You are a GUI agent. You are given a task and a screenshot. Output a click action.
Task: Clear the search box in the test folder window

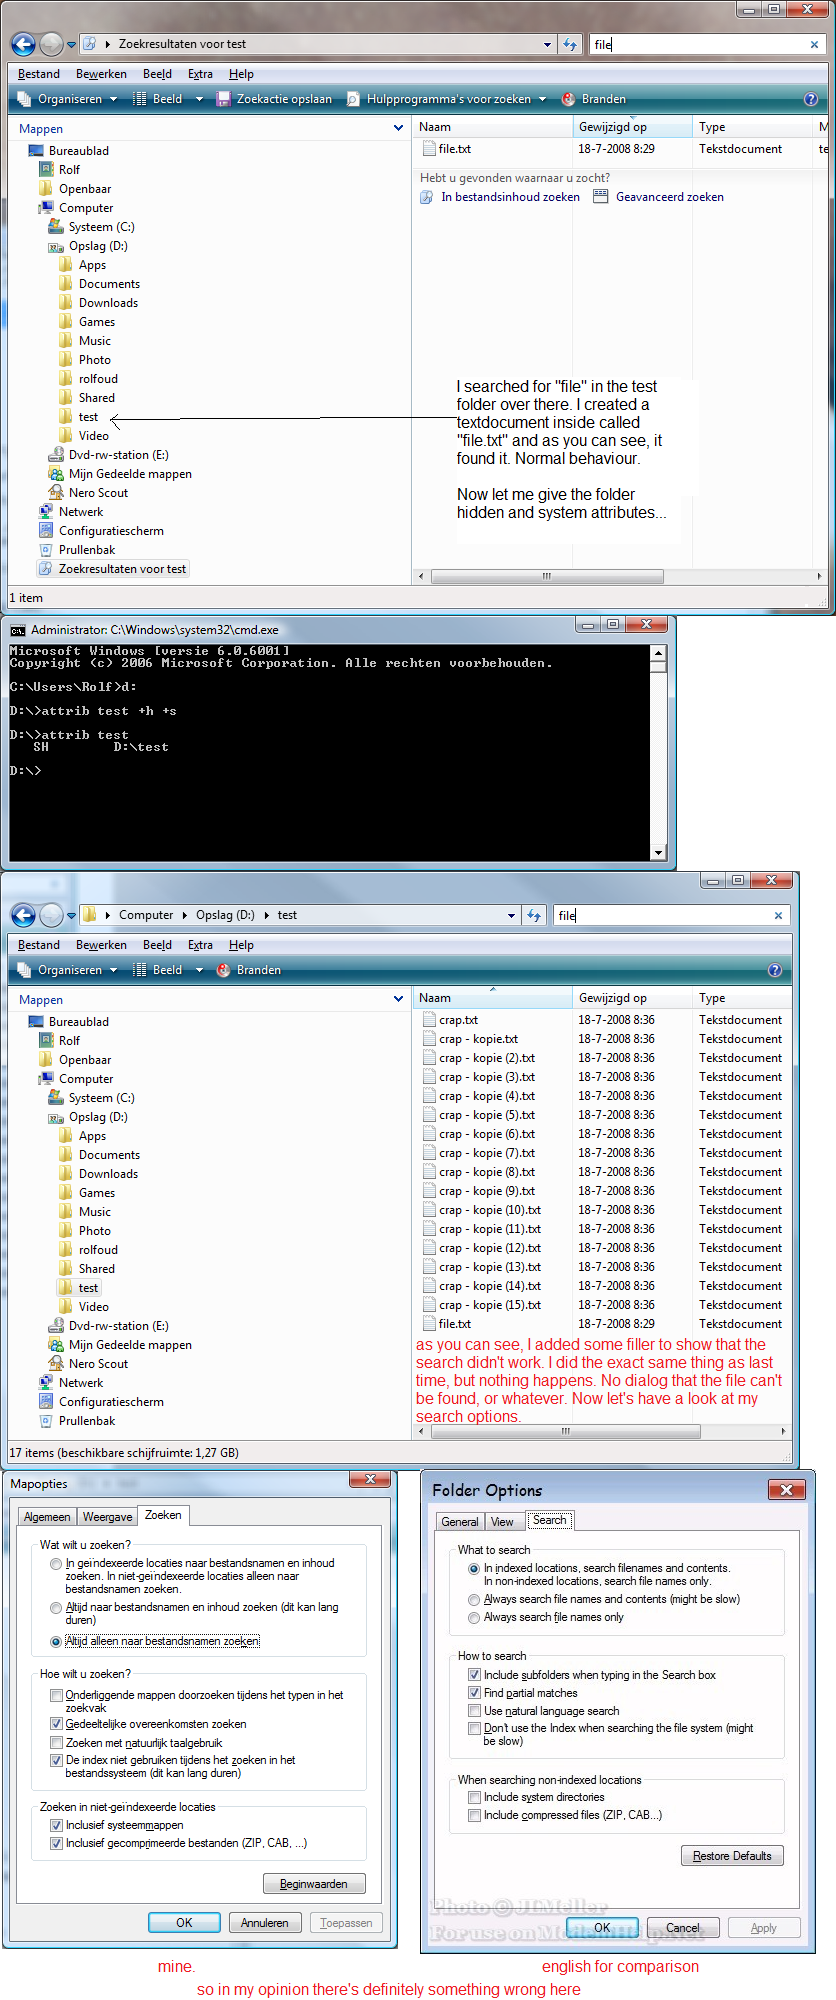tap(778, 915)
